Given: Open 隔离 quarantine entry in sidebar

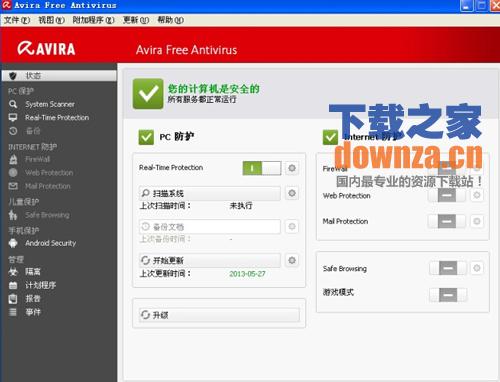Looking at the screenshot, I should click(33, 272).
